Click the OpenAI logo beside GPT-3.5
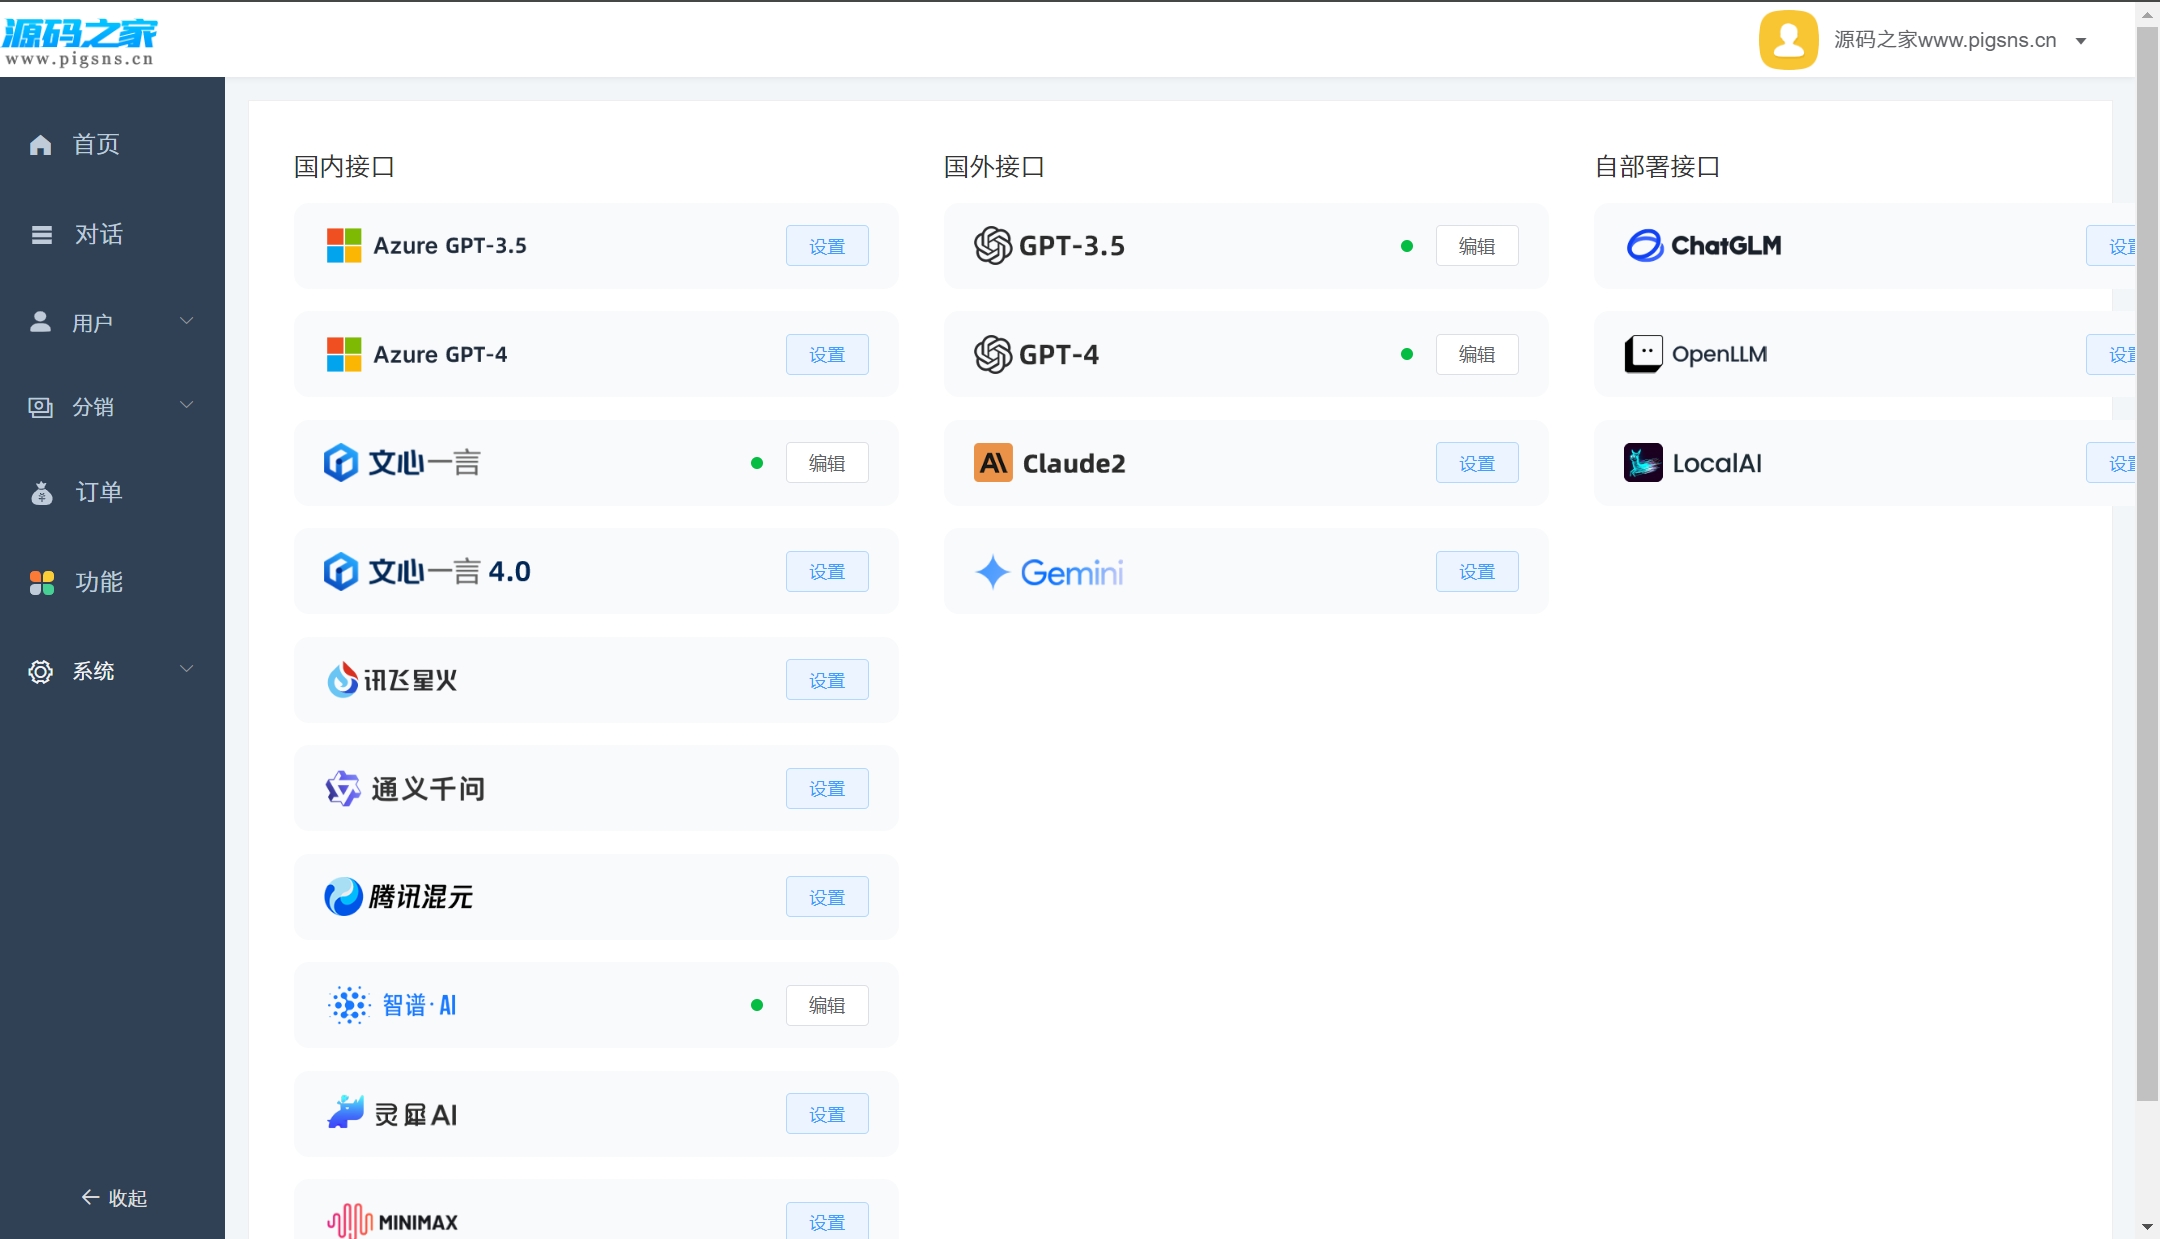Image resolution: width=2160 pixels, height=1239 pixels. (993, 246)
